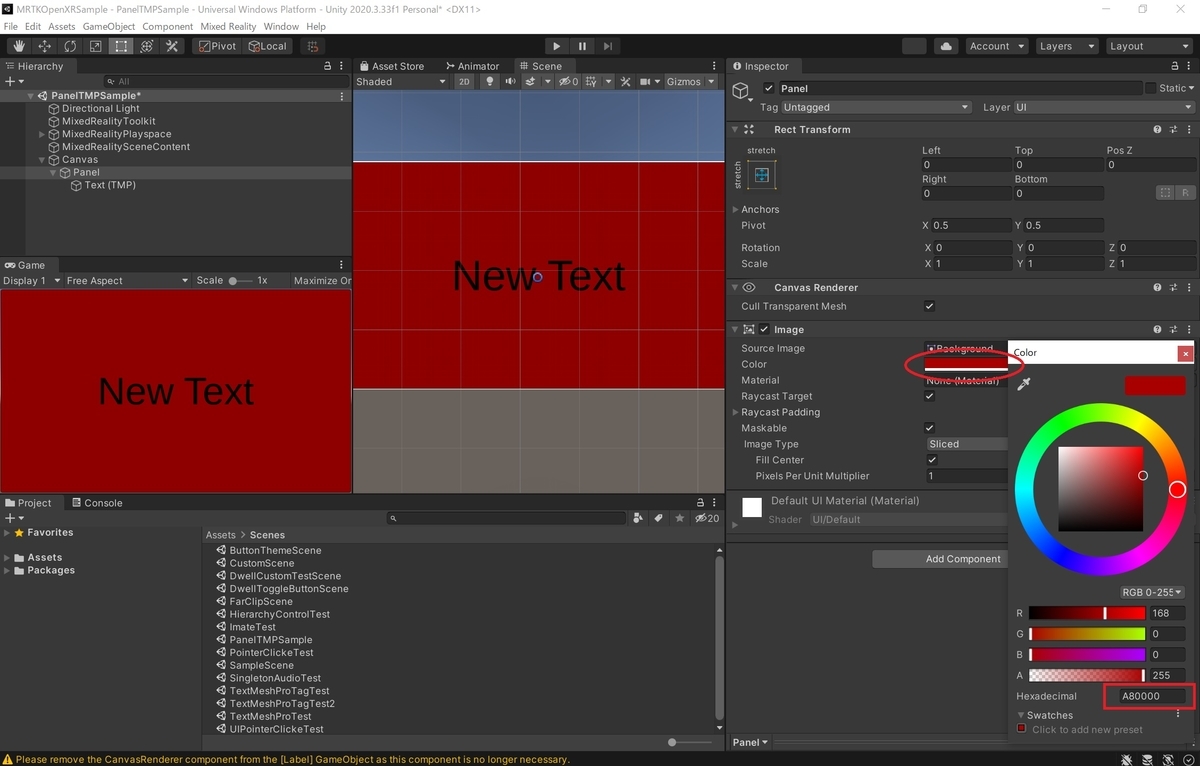Viewport: 1200px width, 766px height.
Task: Toggle scene effects icon in Scene toolbar
Action: pos(532,82)
